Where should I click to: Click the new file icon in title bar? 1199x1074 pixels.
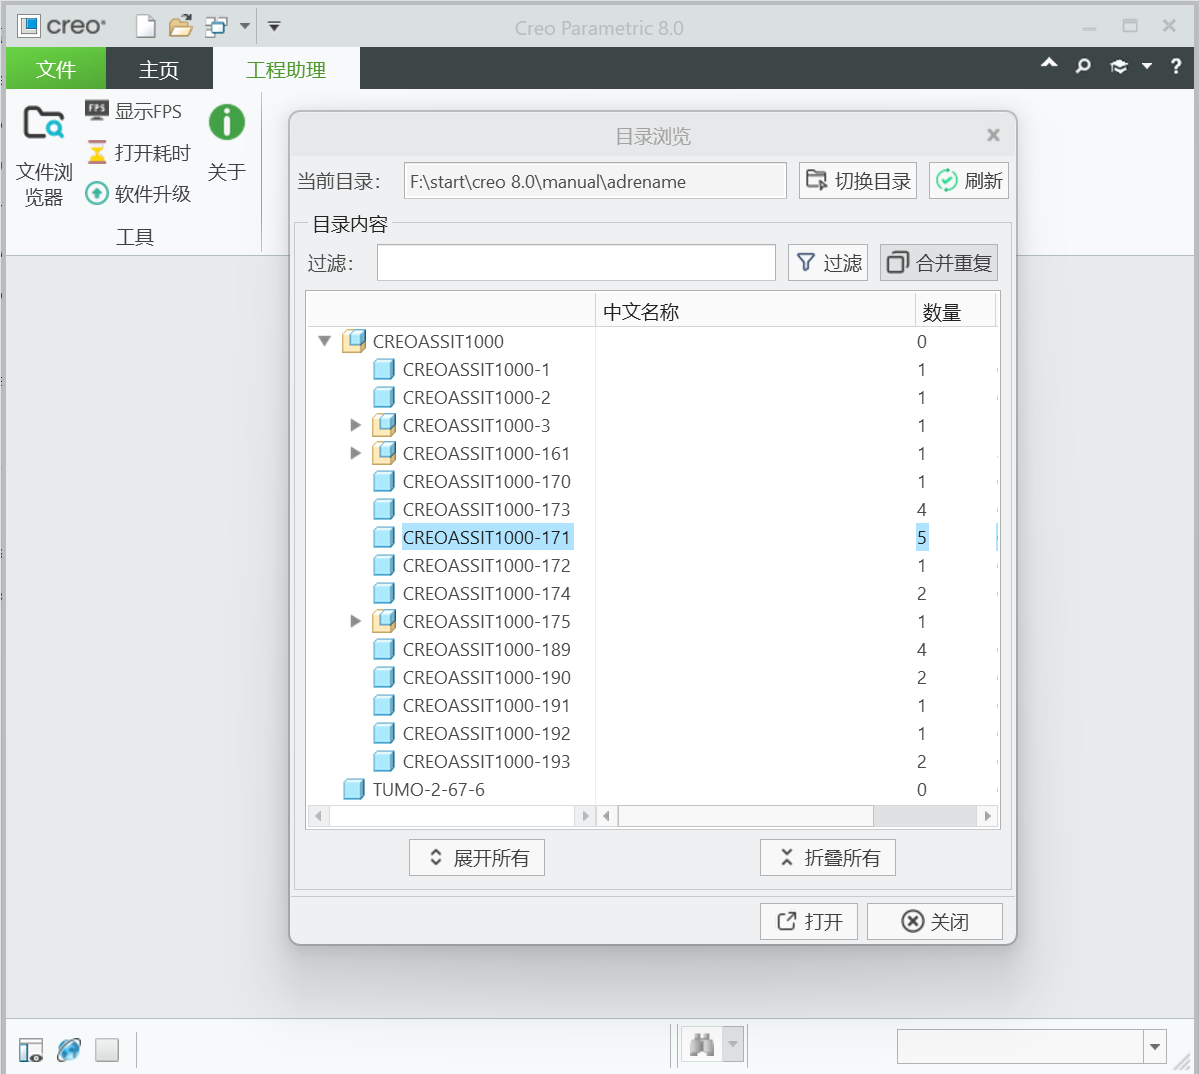click(146, 27)
